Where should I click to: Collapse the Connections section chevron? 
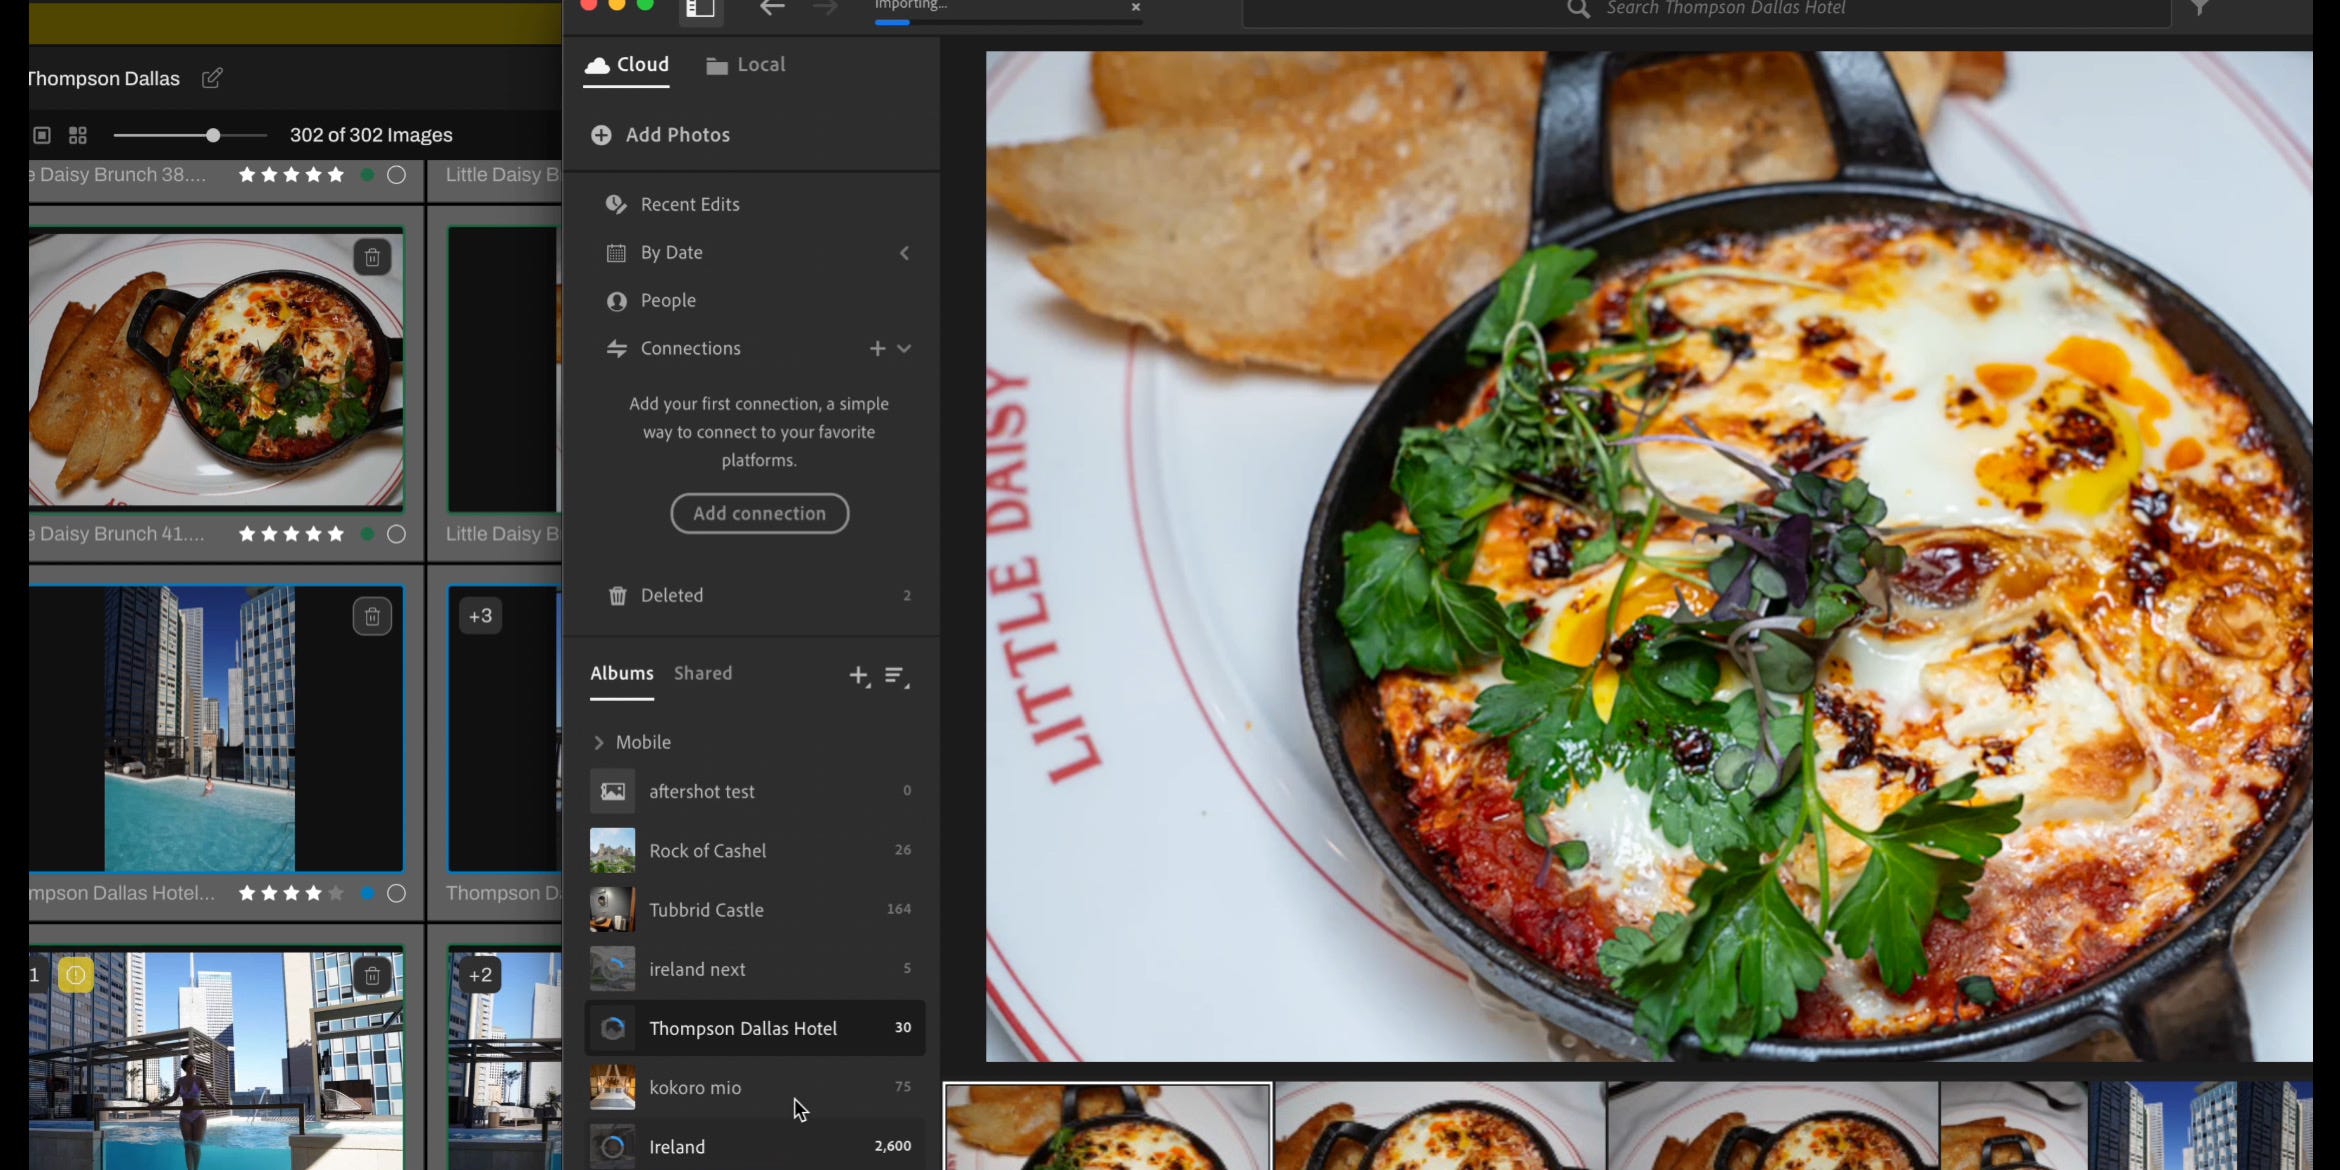pyautogui.click(x=905, y=348)
